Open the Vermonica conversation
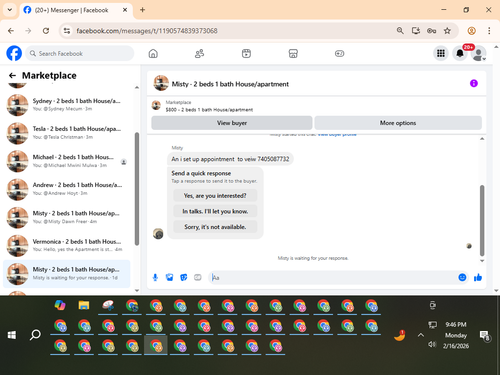500x375 pixels. [x=67, y=245]
